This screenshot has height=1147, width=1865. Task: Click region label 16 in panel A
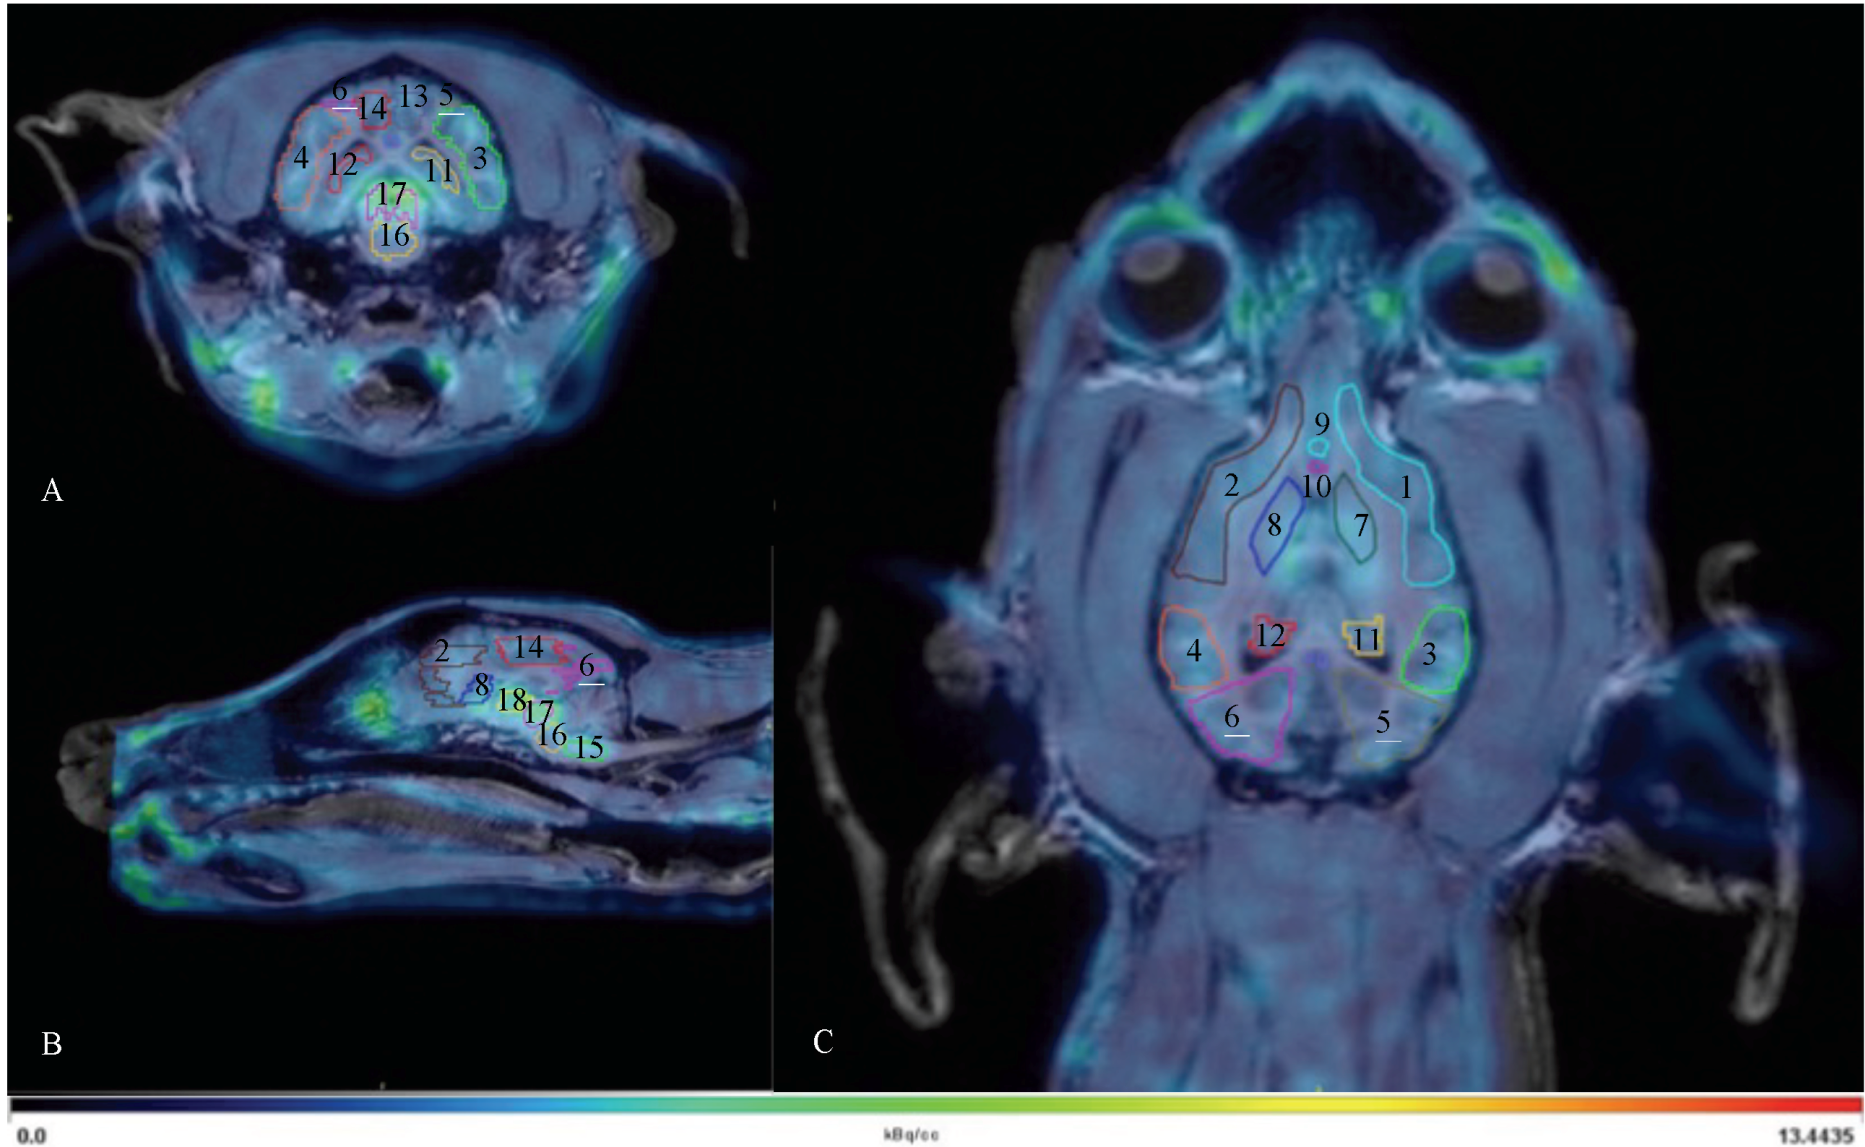click(394, 236)
